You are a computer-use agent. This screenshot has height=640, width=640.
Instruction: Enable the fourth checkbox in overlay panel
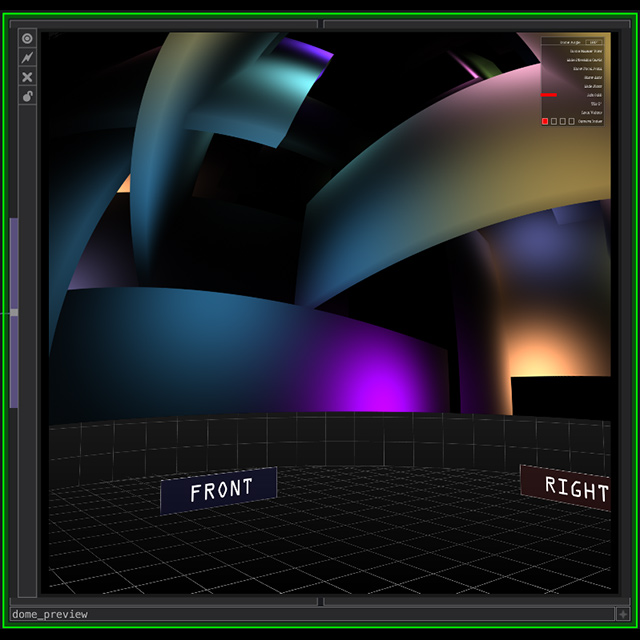pyautogui.click(x=571, y=121)
